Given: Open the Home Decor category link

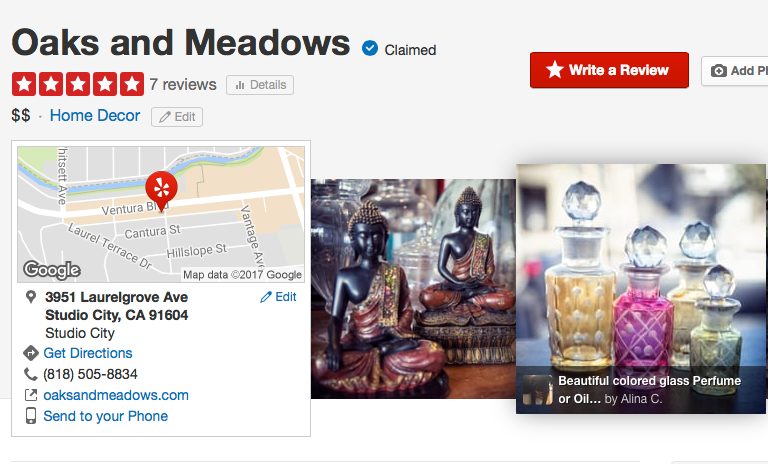Looking at the screenshot, I should [95, 116].
